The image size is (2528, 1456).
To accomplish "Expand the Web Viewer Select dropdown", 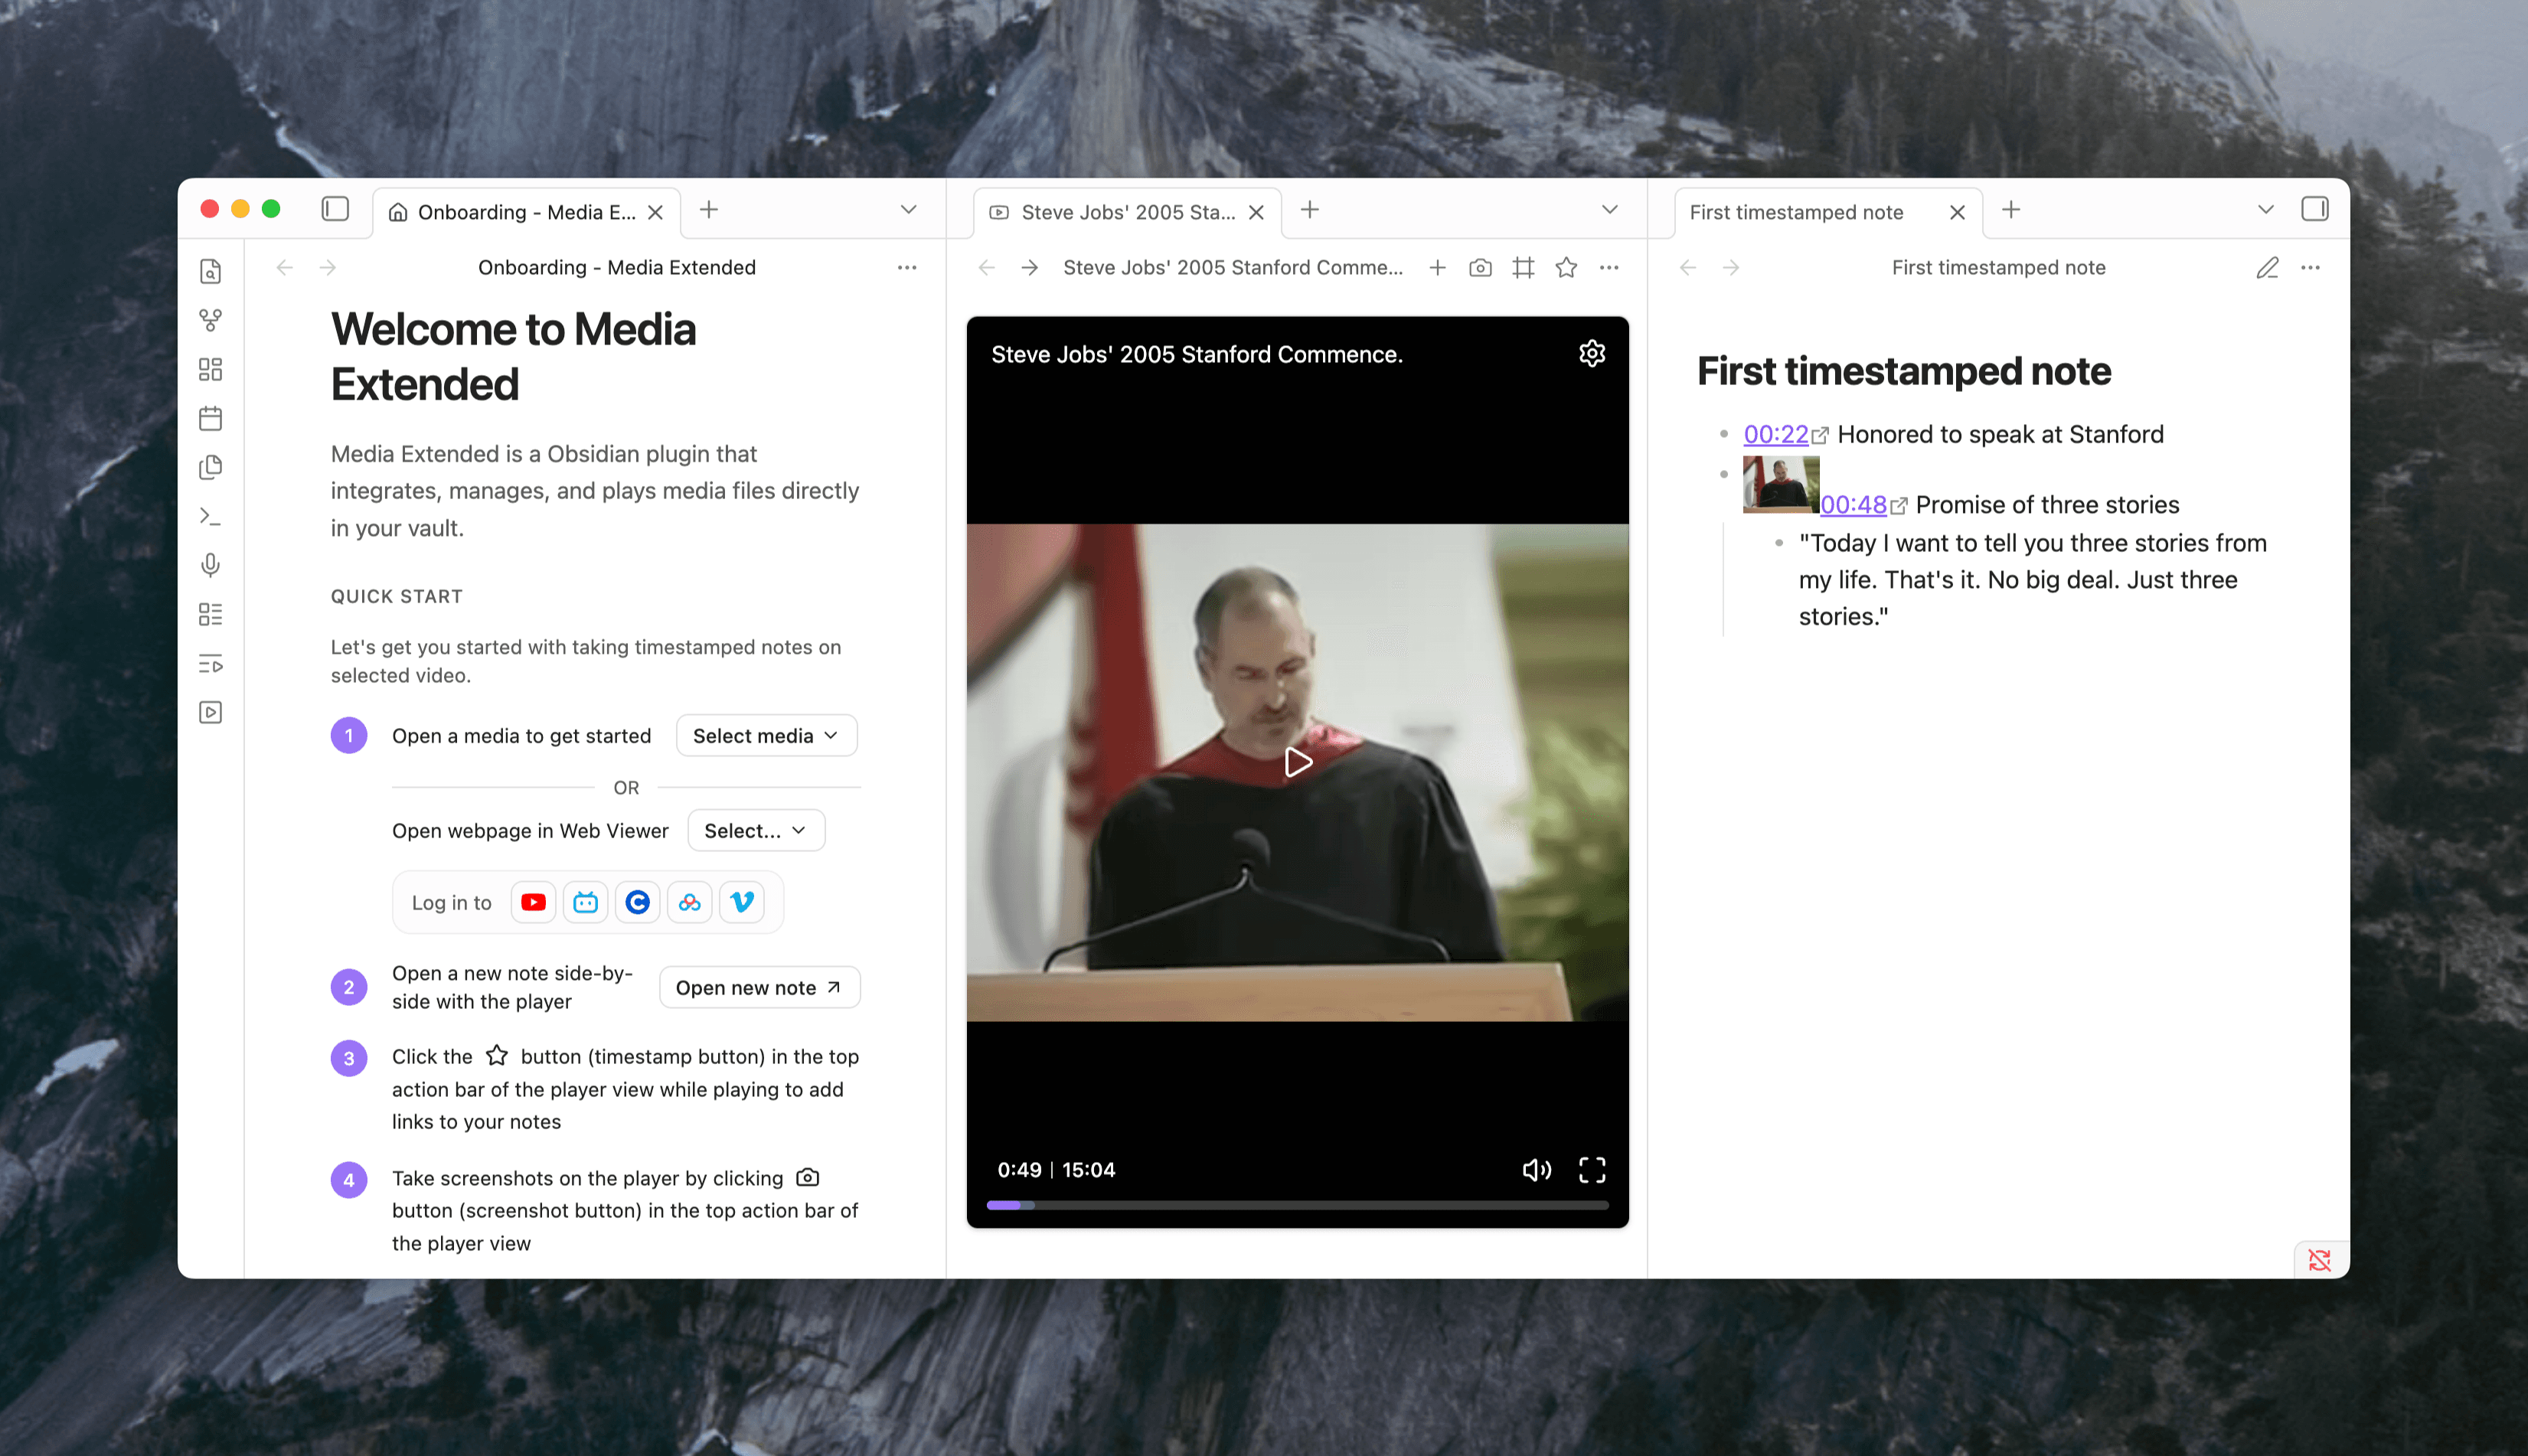I will [x=755, y=831].
